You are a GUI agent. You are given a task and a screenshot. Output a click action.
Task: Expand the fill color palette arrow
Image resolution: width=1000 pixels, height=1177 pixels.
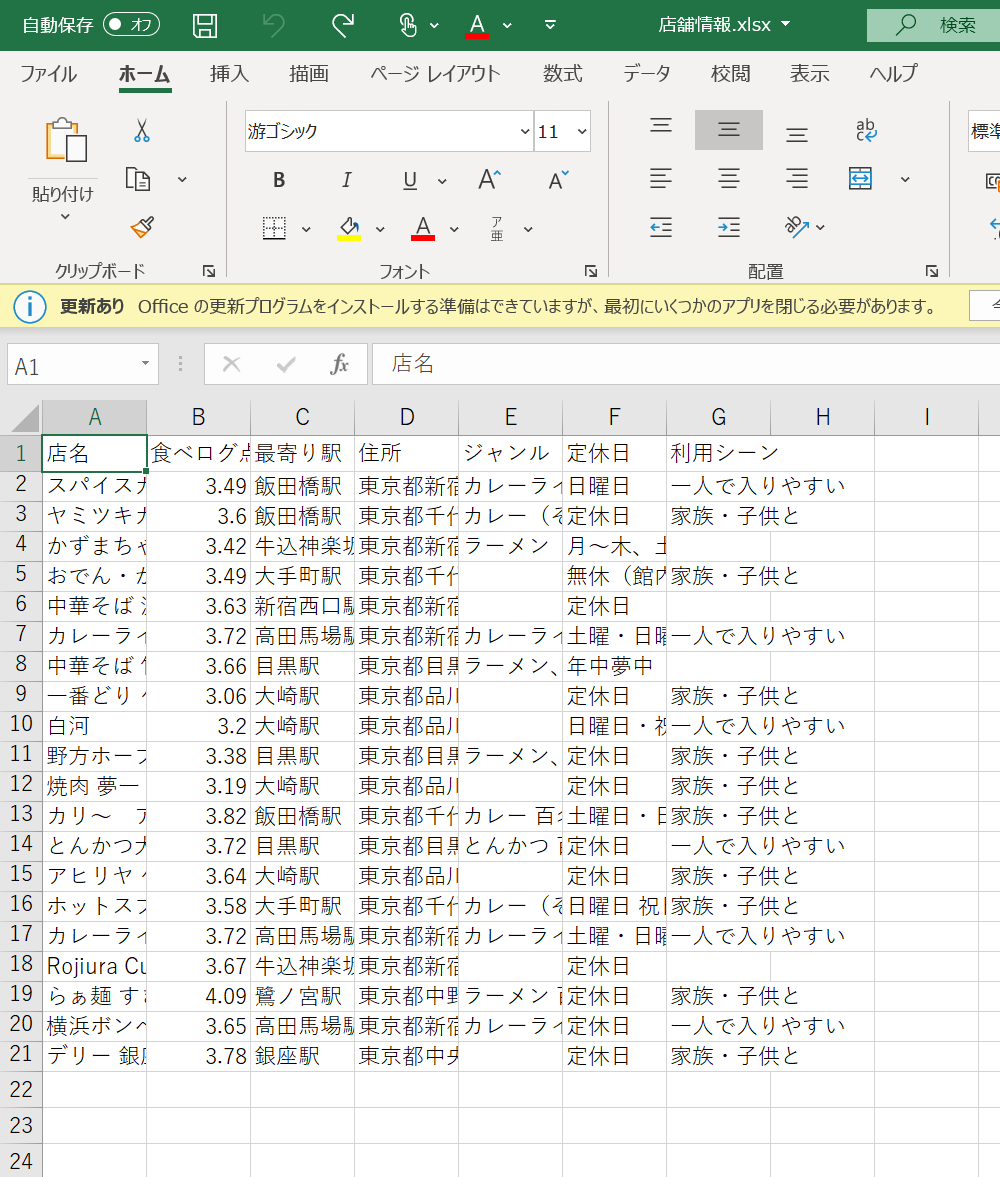point(380,229)
